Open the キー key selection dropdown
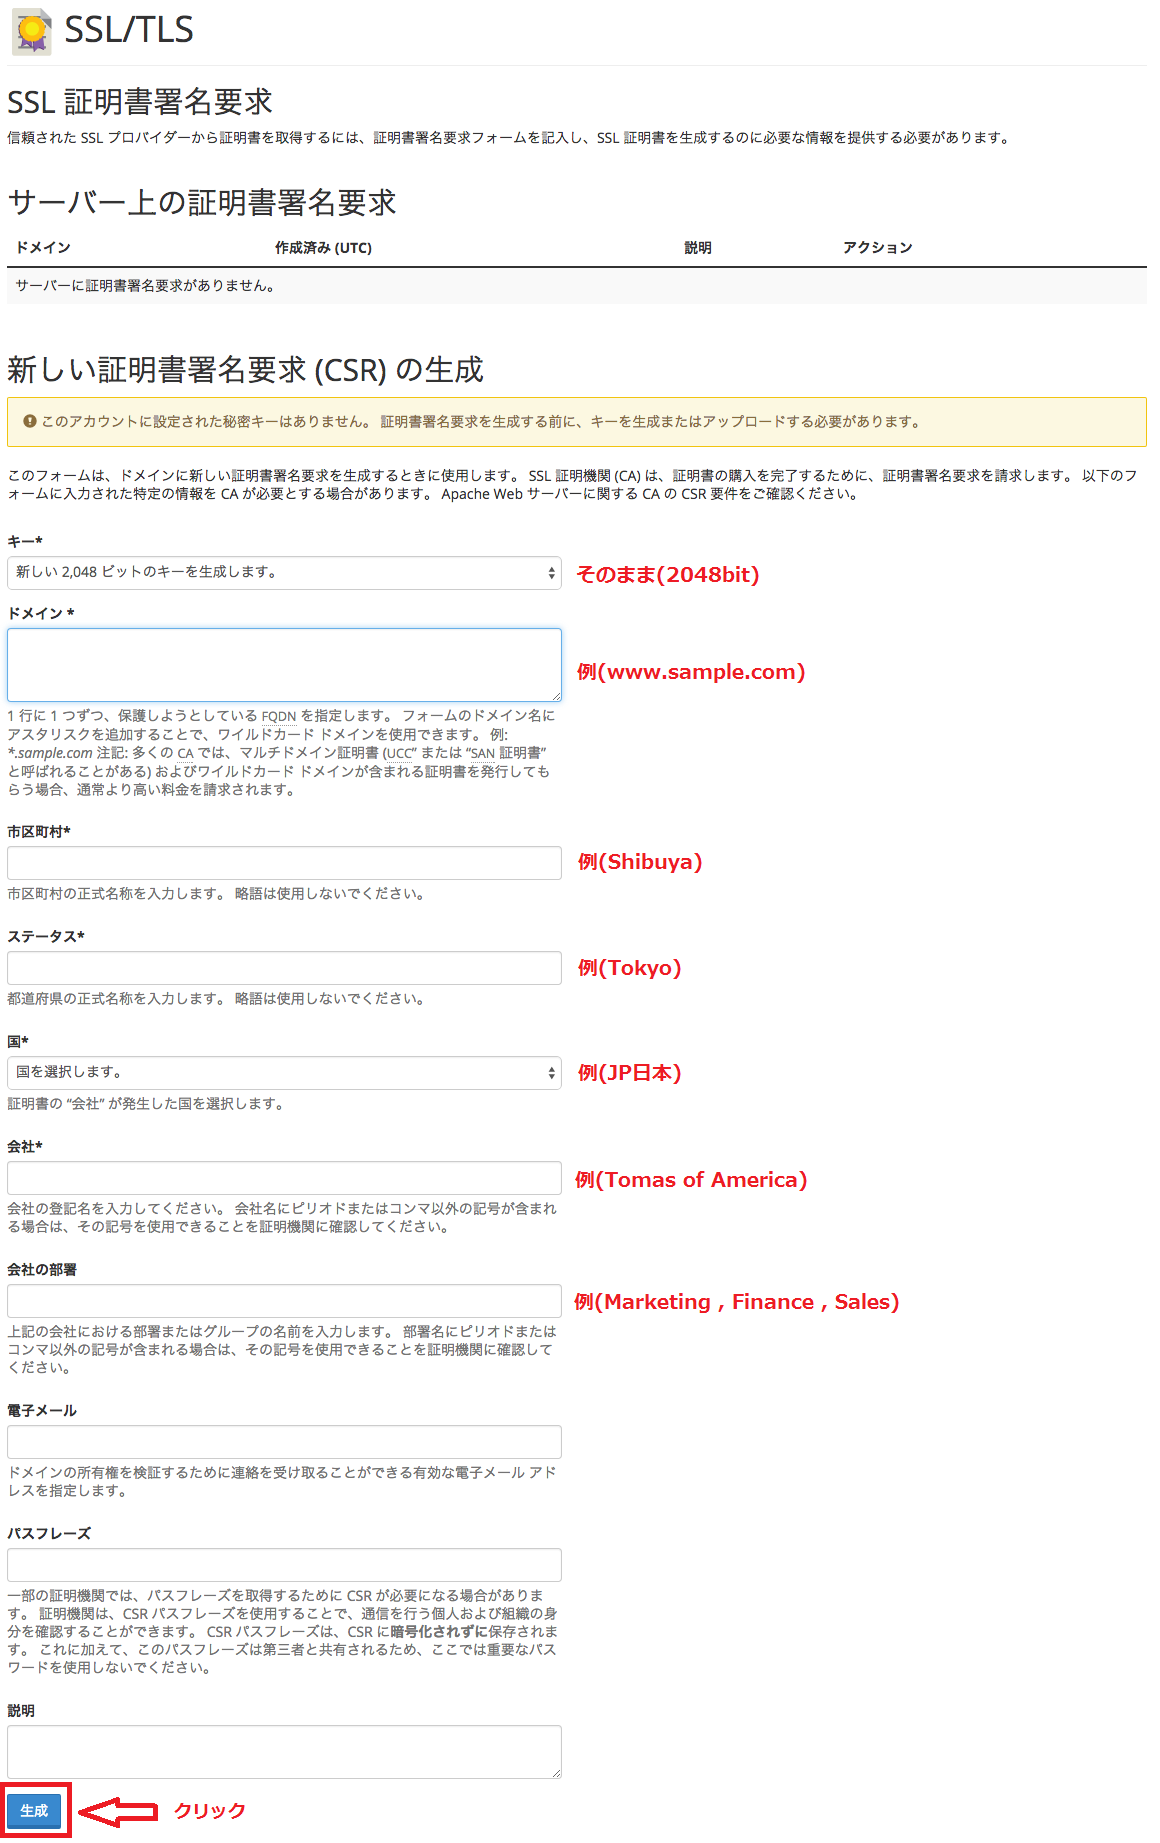This screenshot has width=1160, height=1843. pos(284,573)
